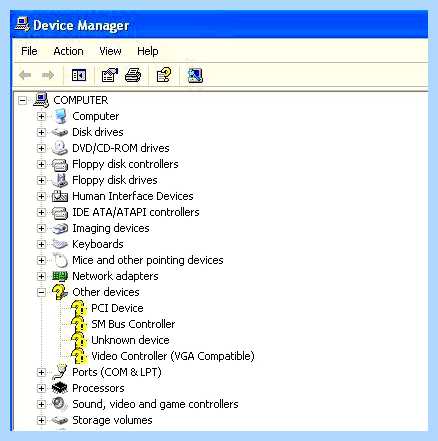438x441 pixels.
Task: Select the Other devices label
Action: point(106,292)
